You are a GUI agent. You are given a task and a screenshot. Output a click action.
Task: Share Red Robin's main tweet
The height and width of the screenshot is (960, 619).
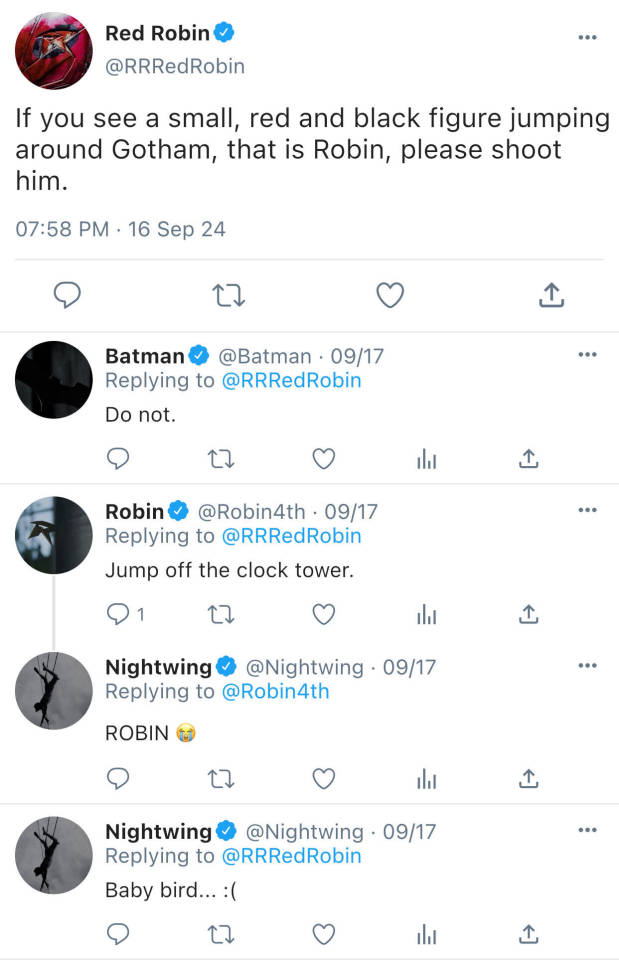[x=552, y=295]
